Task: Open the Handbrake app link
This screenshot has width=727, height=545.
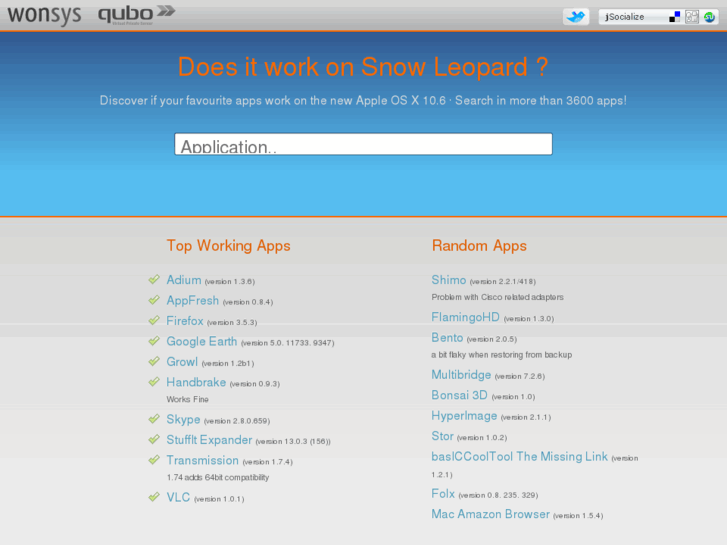Action: pos(196,382)
